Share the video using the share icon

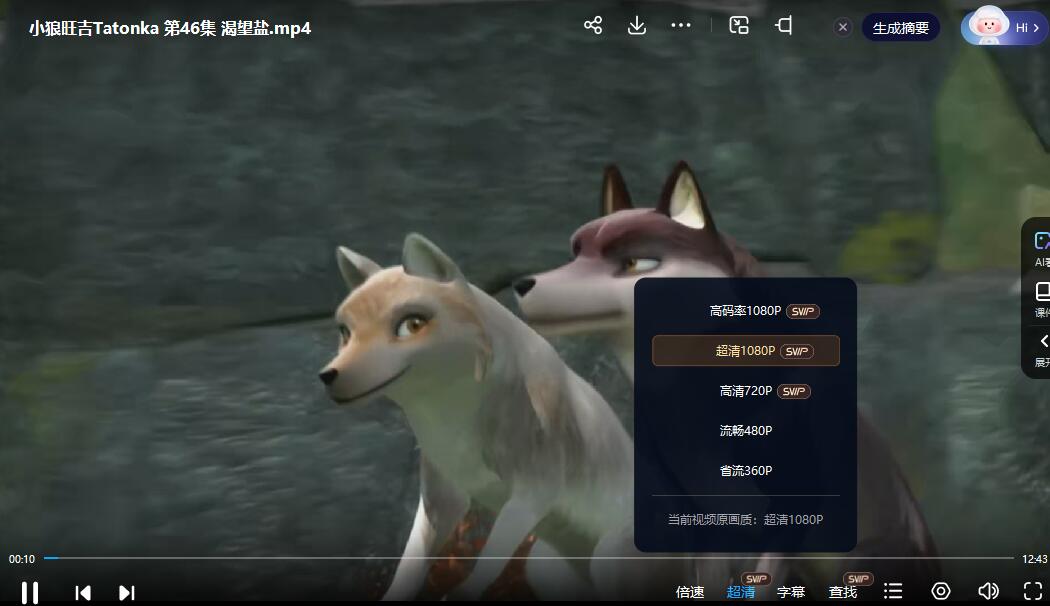(x=593, y=25)
